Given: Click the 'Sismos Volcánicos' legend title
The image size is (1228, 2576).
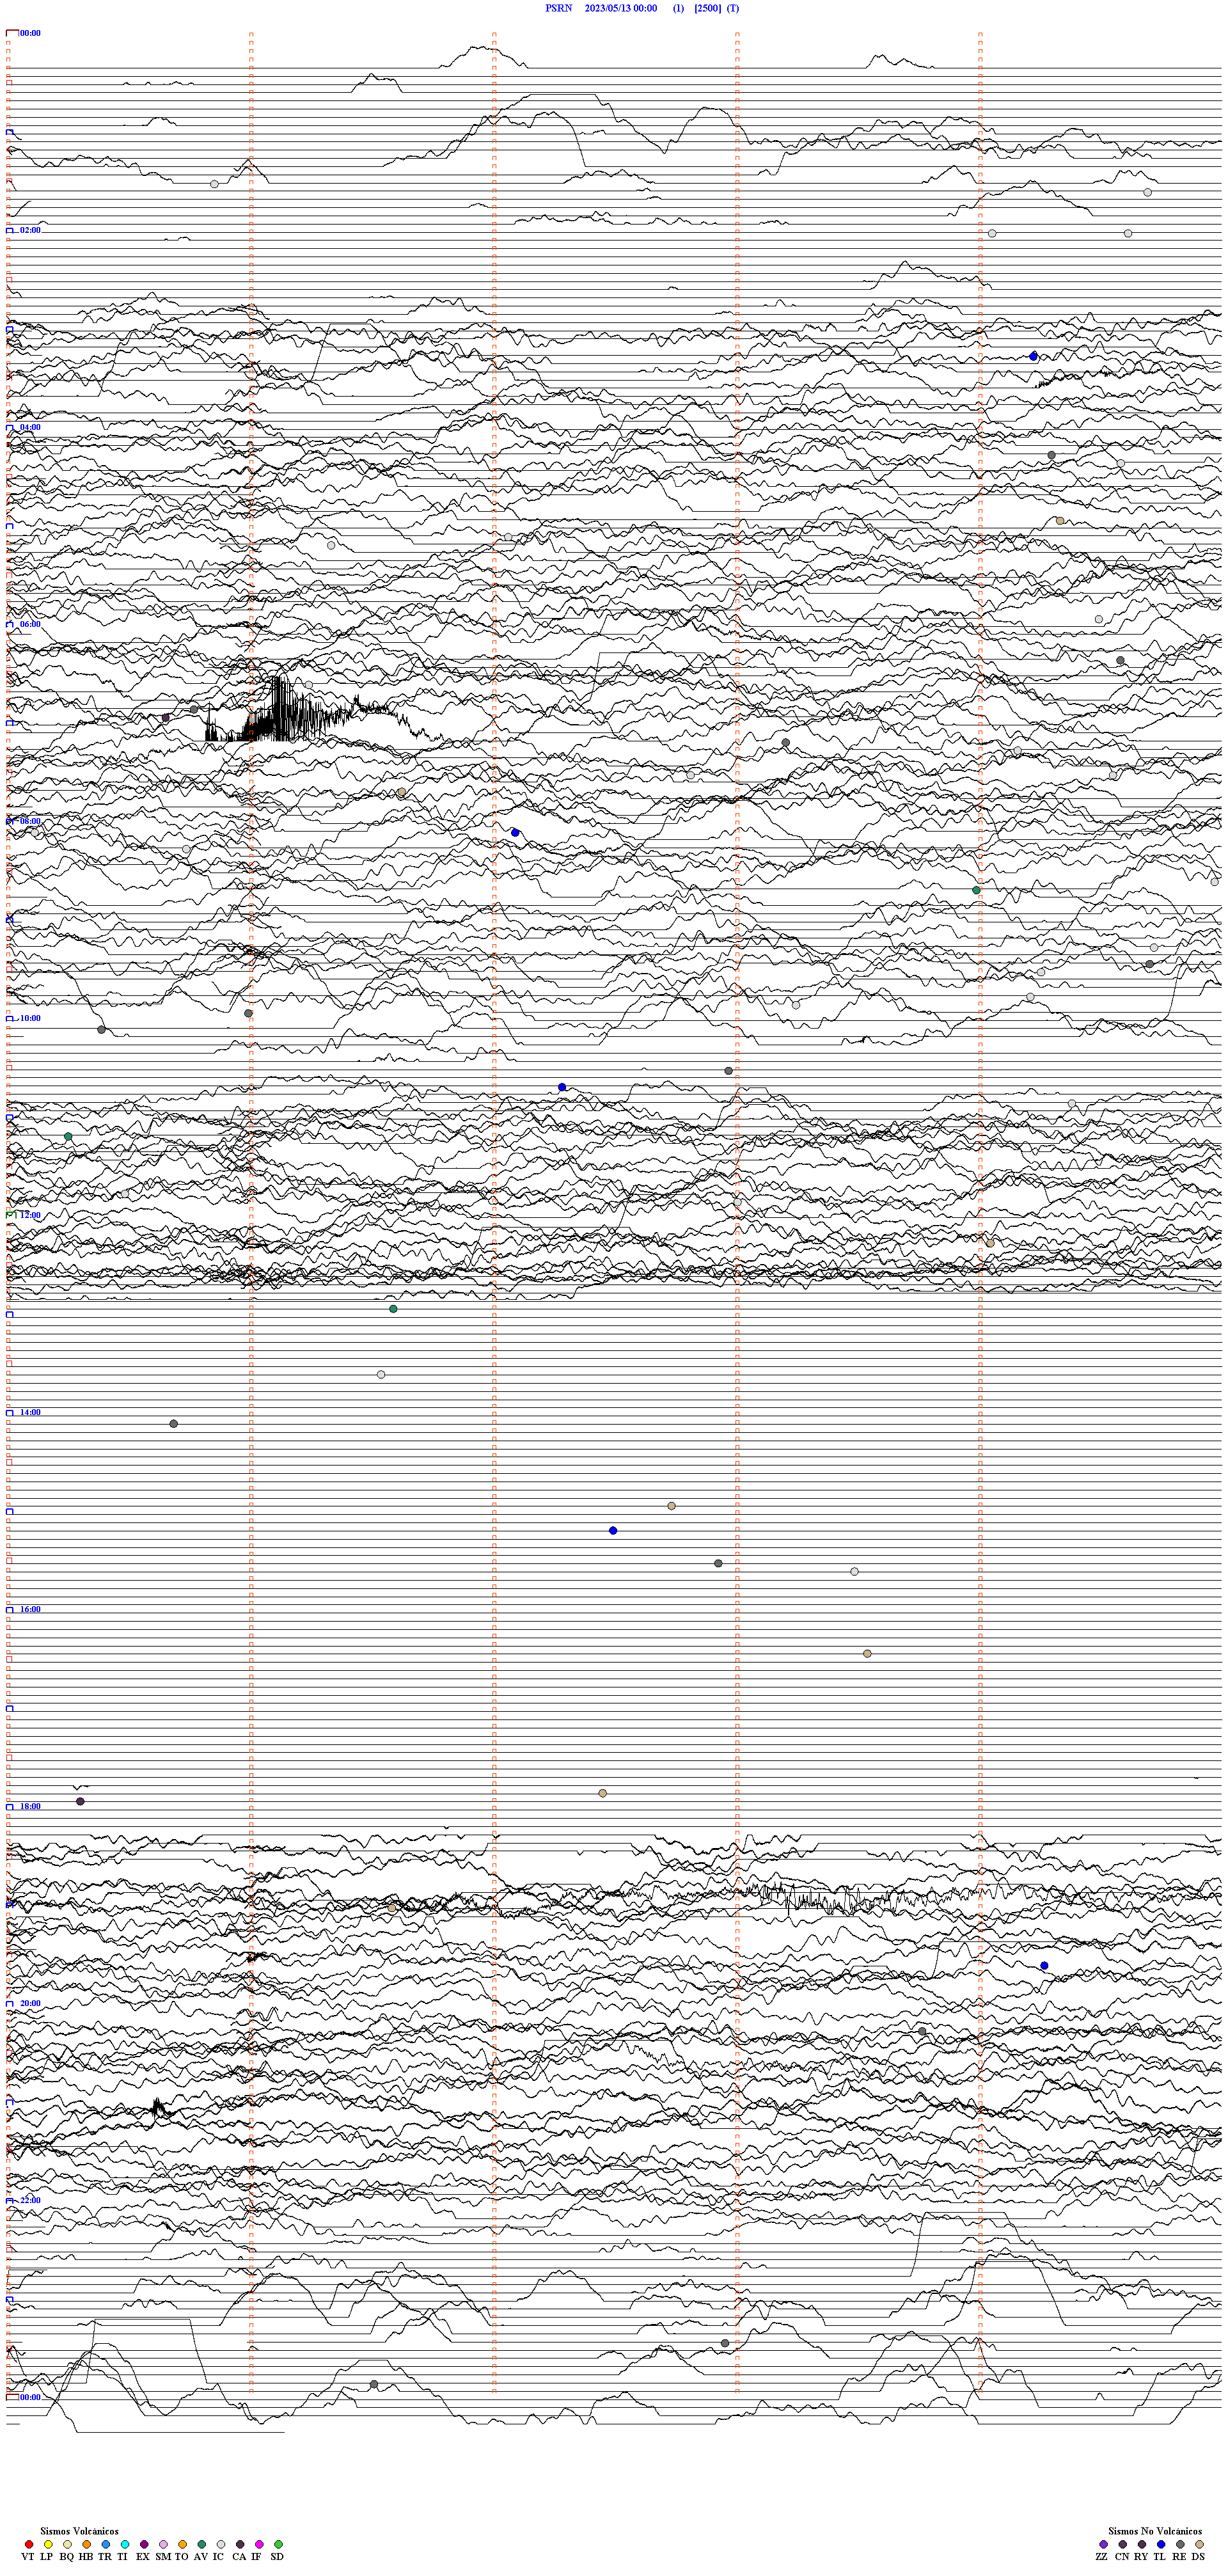Looking at the screenshot, I should pos(79,2531).
